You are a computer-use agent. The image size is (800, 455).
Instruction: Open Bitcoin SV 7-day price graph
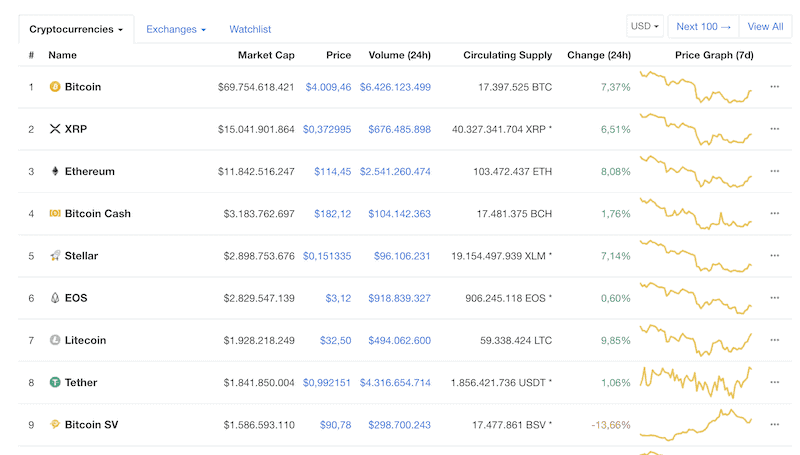click(696, 424)
